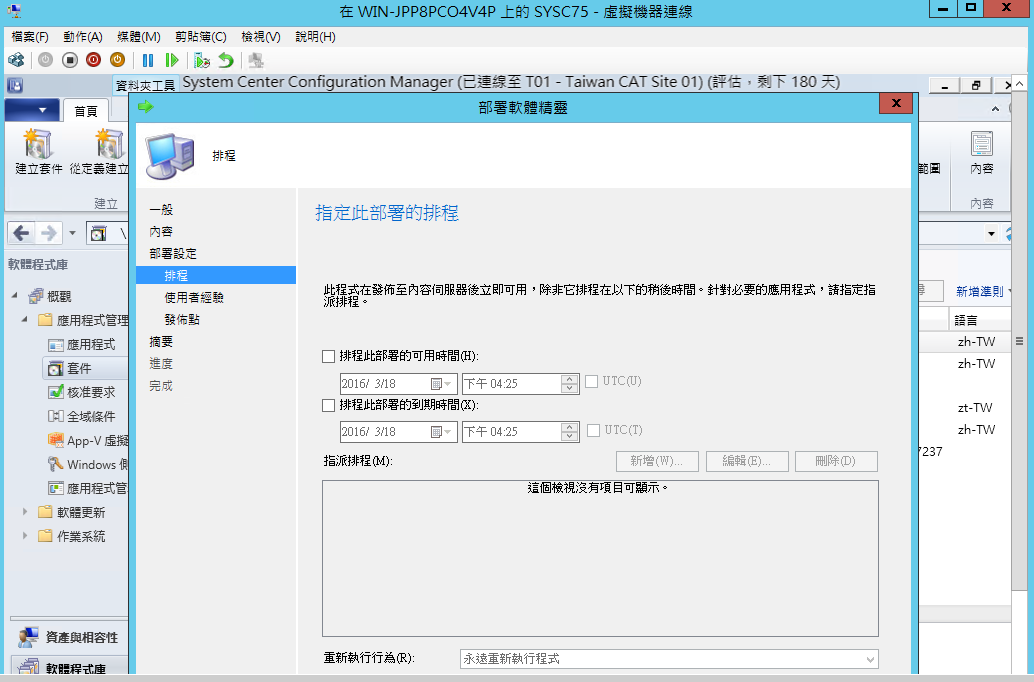Viewport: 1034px width, 682px height.
Task: Click the 編輯(E)... button
Action: tap(746, 461)
